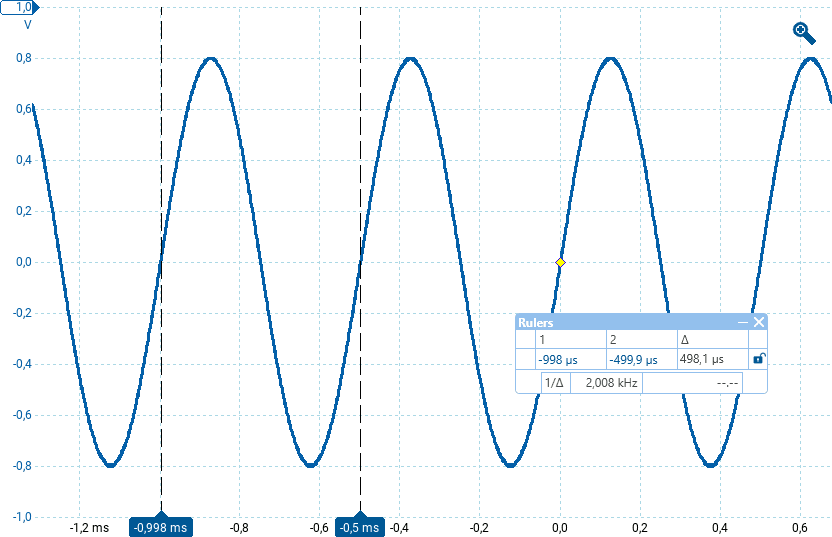The width and height of the screenshot is (832, 537).
Task: Click the 0,8 voltage axis label
Action: 24,58
